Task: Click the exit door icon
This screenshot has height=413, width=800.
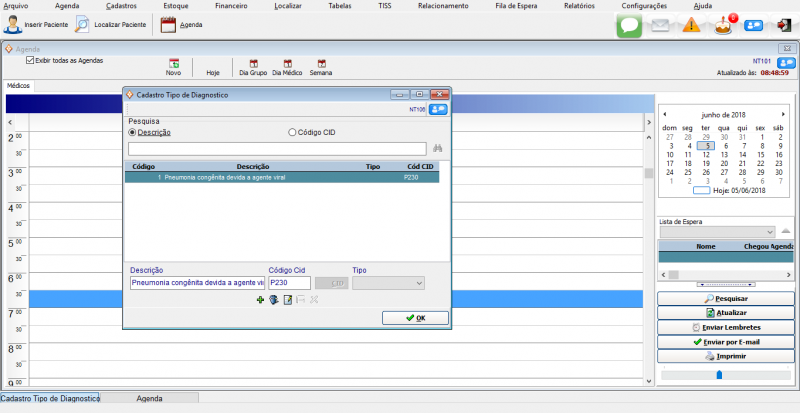Action: (783, 26)
